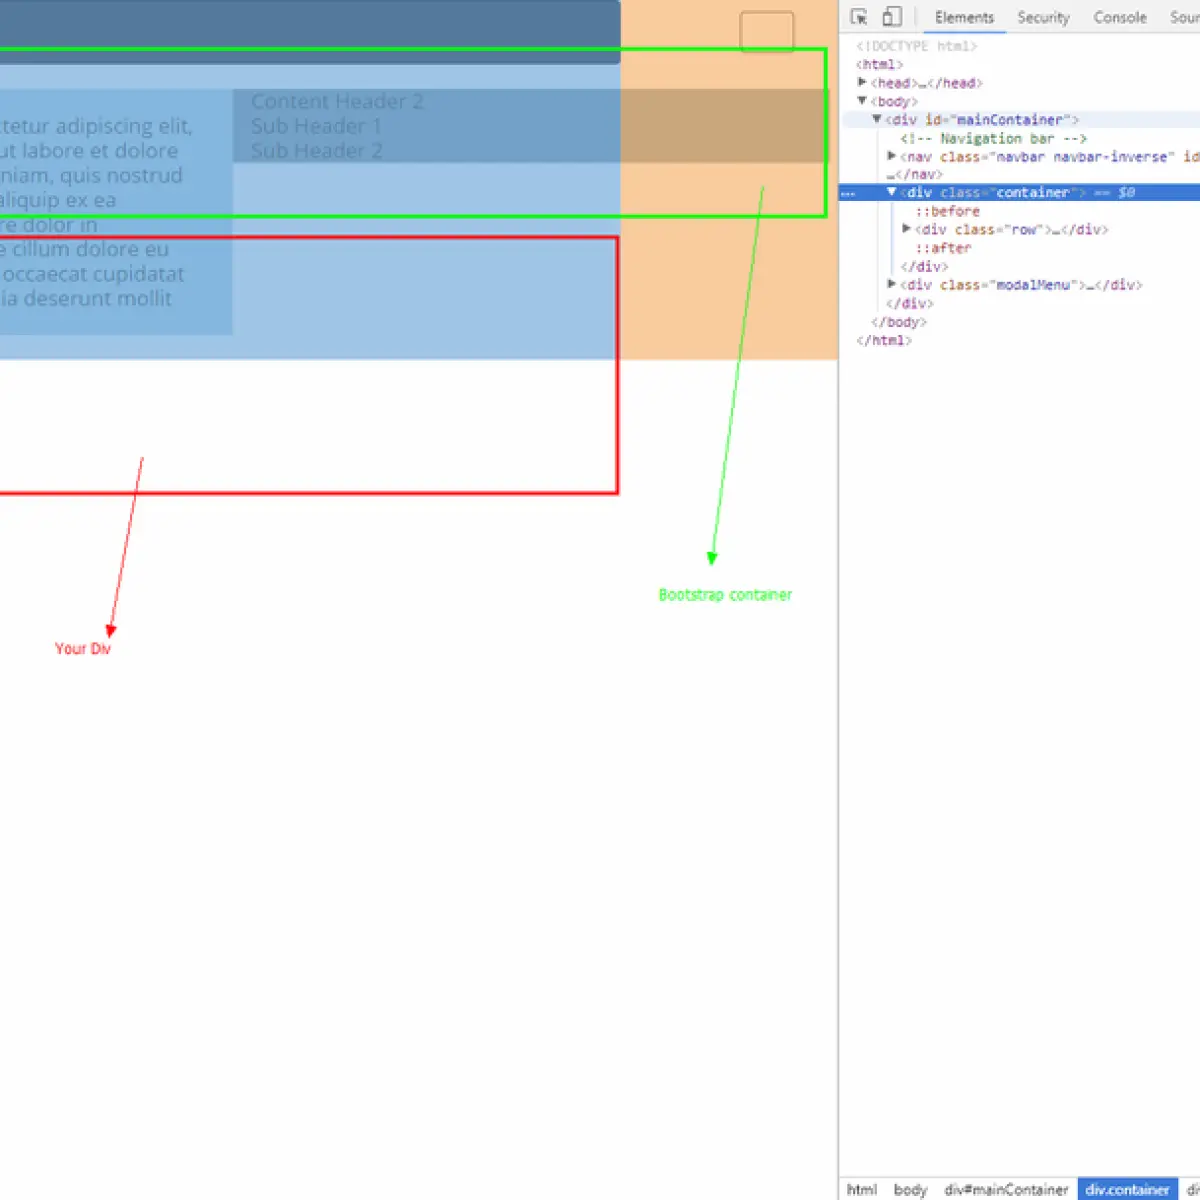Select the ::before pseudo-element

(947, 211)
